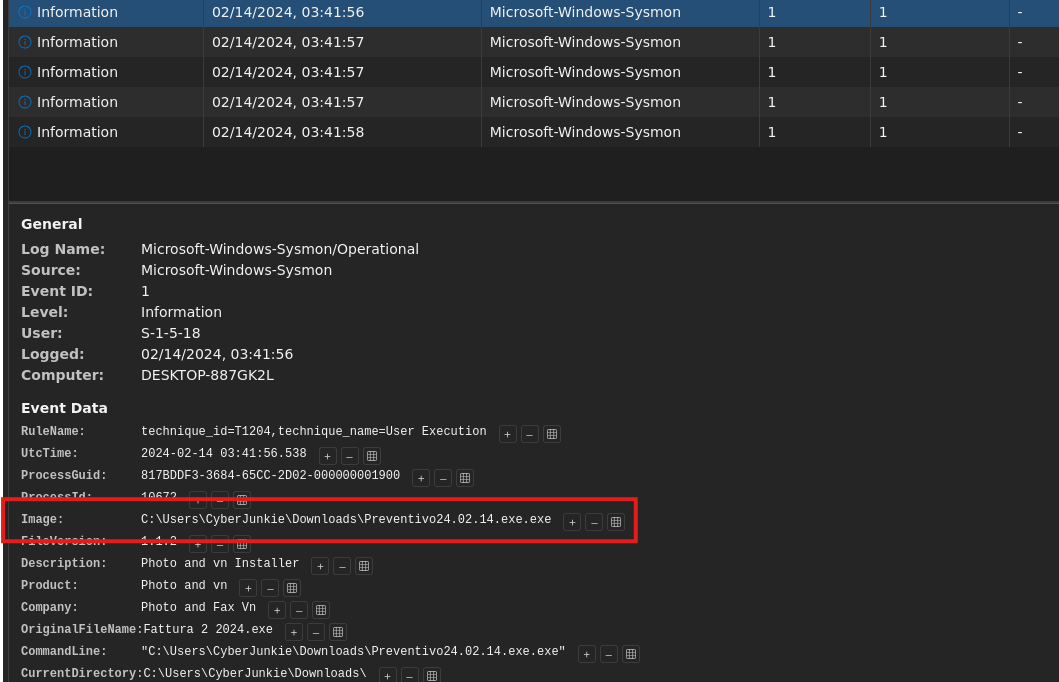
Task: Click the UtcTime value 2024-02-14 03:41:56.538
Action: [x=224, y=453]
